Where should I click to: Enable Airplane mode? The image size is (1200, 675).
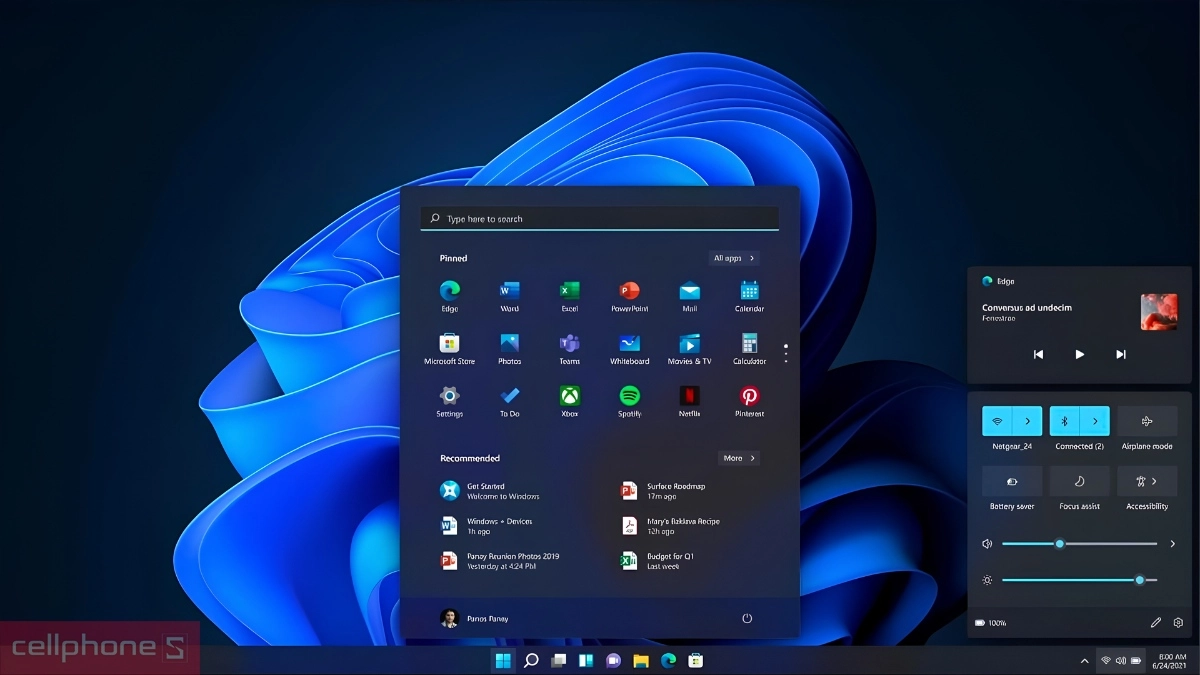click(1147, 421)
